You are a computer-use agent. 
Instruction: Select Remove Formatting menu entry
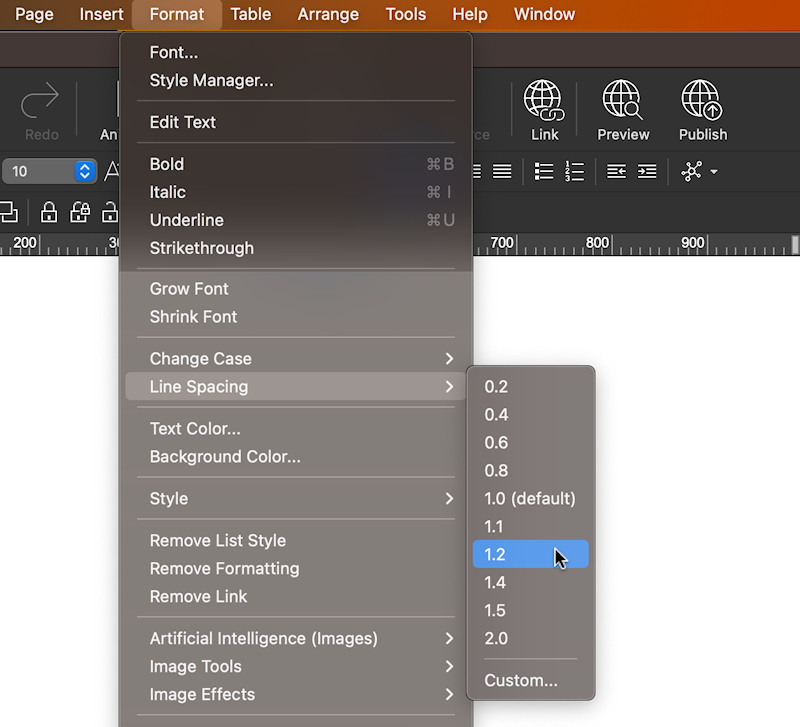pos(224,569)
